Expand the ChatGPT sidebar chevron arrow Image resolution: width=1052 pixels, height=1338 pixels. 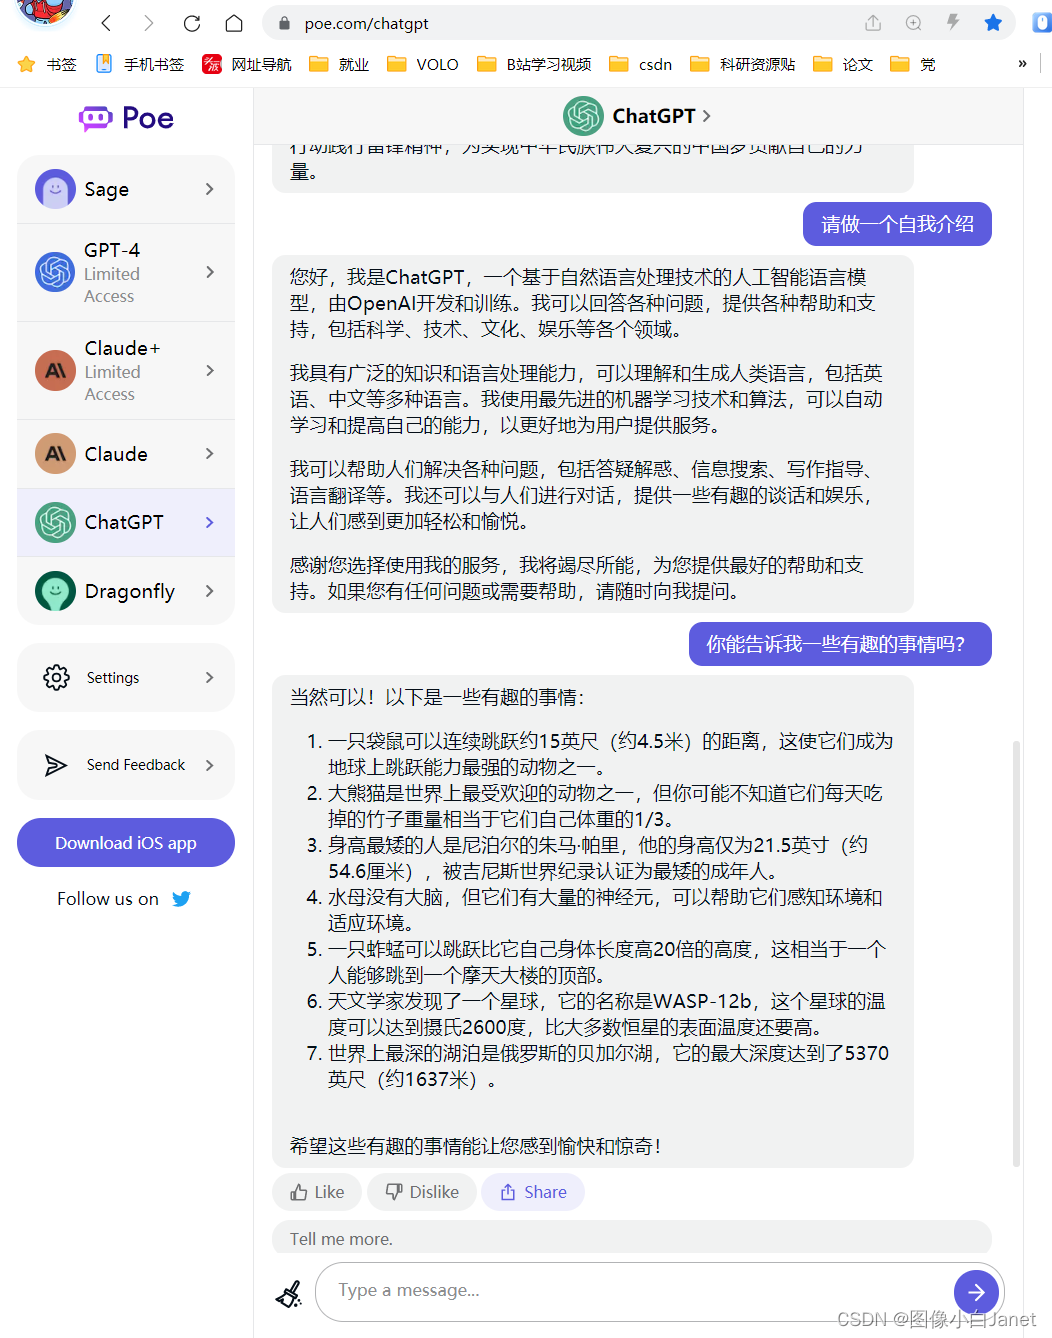click(209, 522)
